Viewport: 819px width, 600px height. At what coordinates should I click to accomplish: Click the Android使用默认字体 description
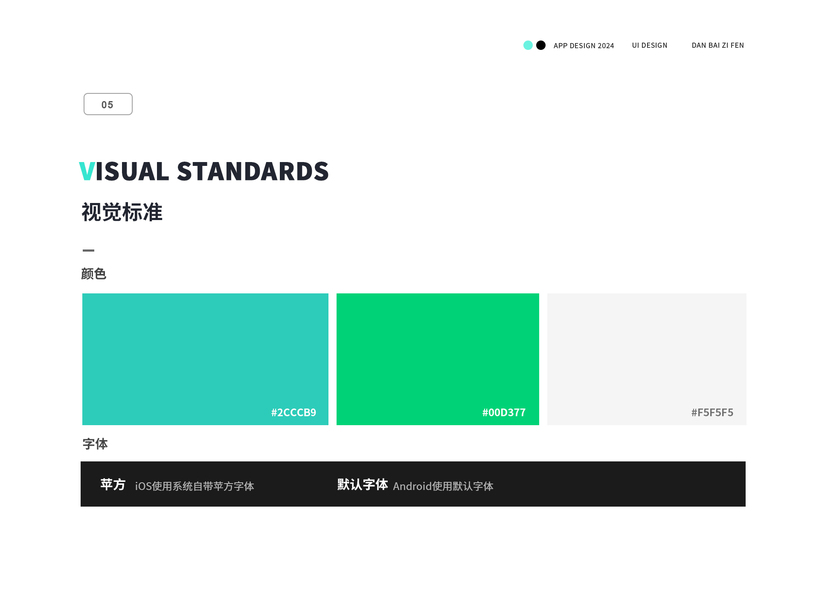pyautogui.click(x=443, y=486)
